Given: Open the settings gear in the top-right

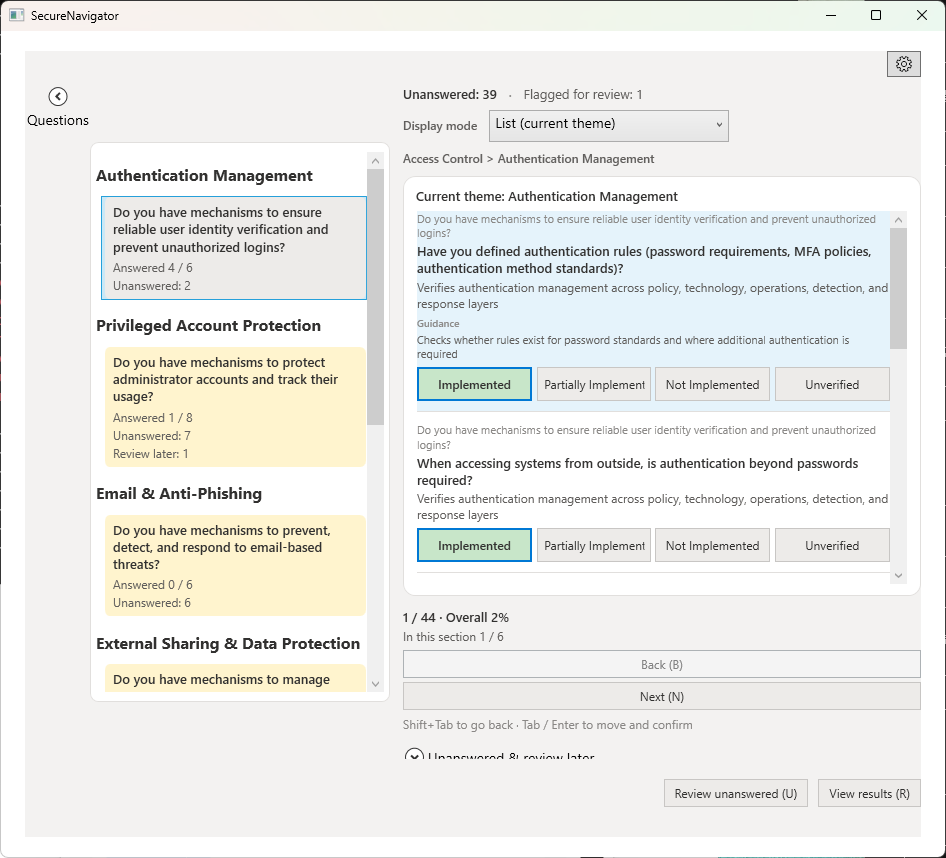Looking at the screenshot, I should [x=903, y=63].
